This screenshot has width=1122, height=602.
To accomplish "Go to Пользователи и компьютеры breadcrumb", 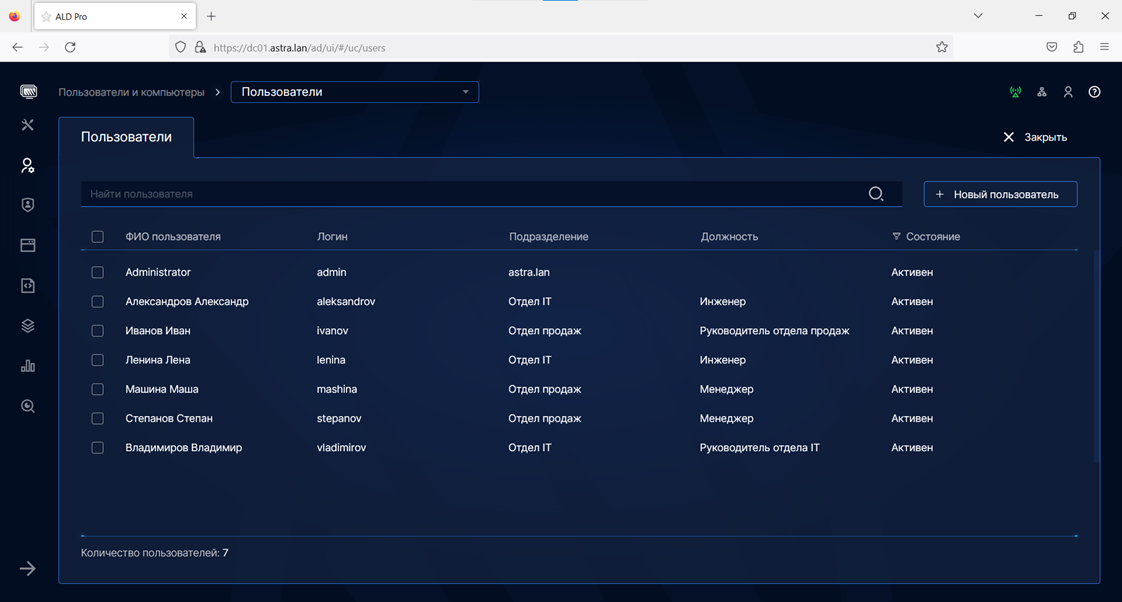I will coord(131,92).
